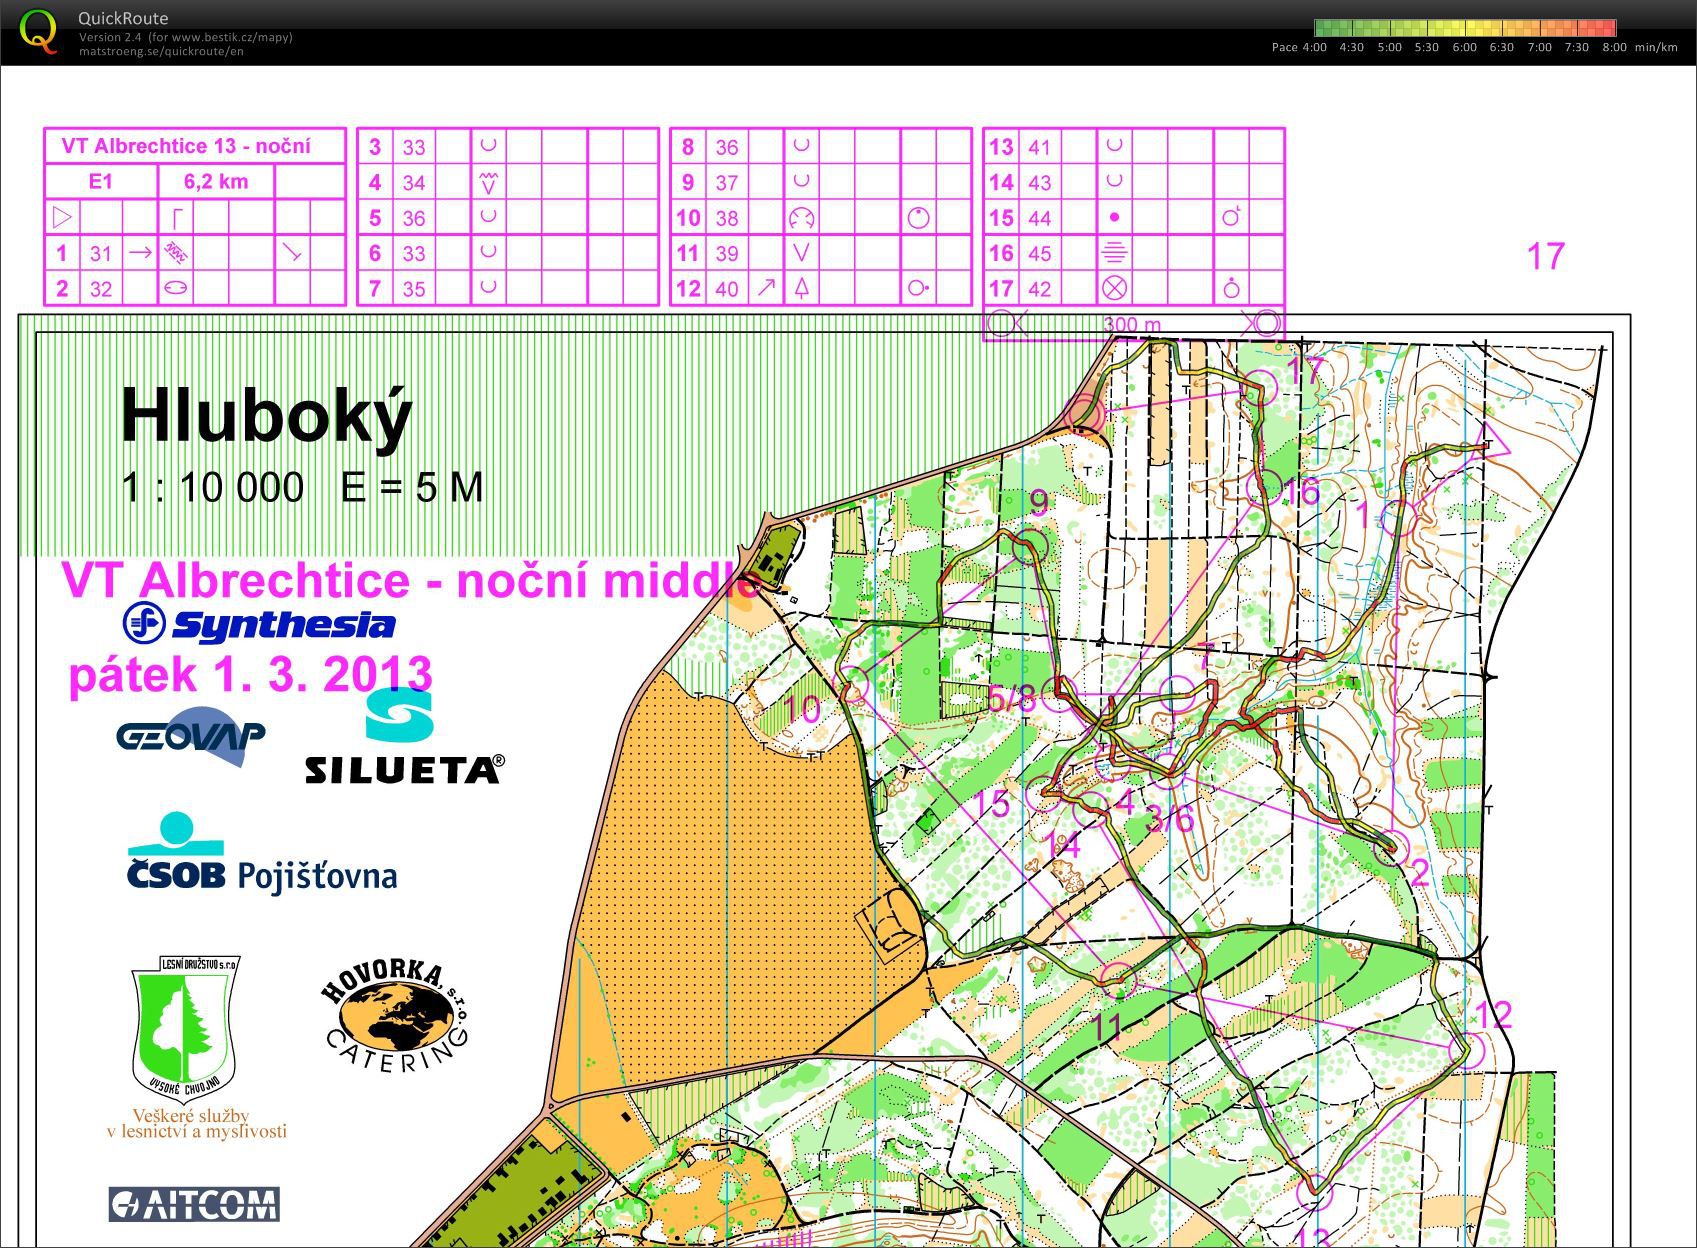The width and height of the screenshot is (1697, 1248).
Task: Click the '1 : 10 000 E = 5 M' scale text
Action: coord(303,487)
